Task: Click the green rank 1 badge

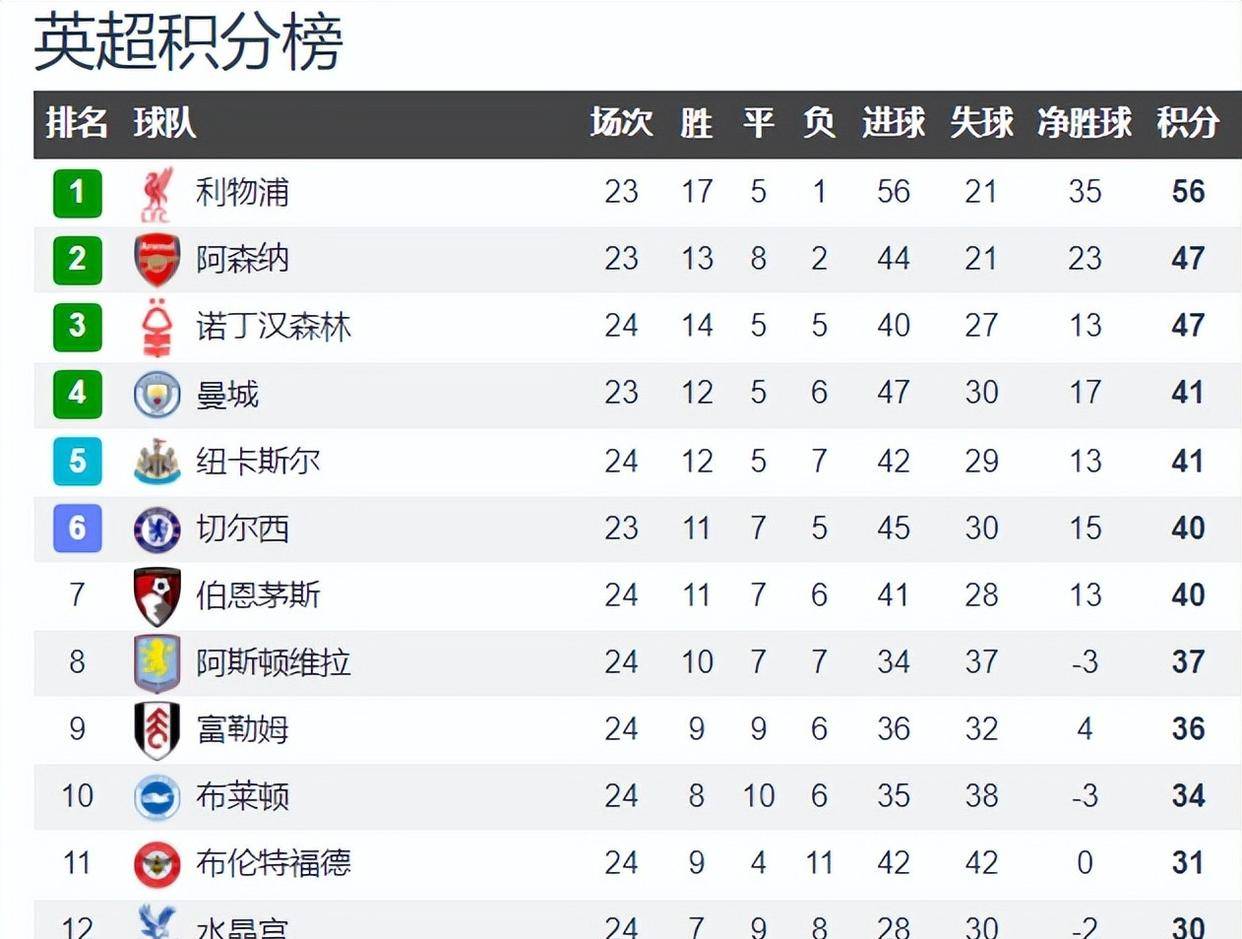Action: pyautogui.click(x=77, y=192)
